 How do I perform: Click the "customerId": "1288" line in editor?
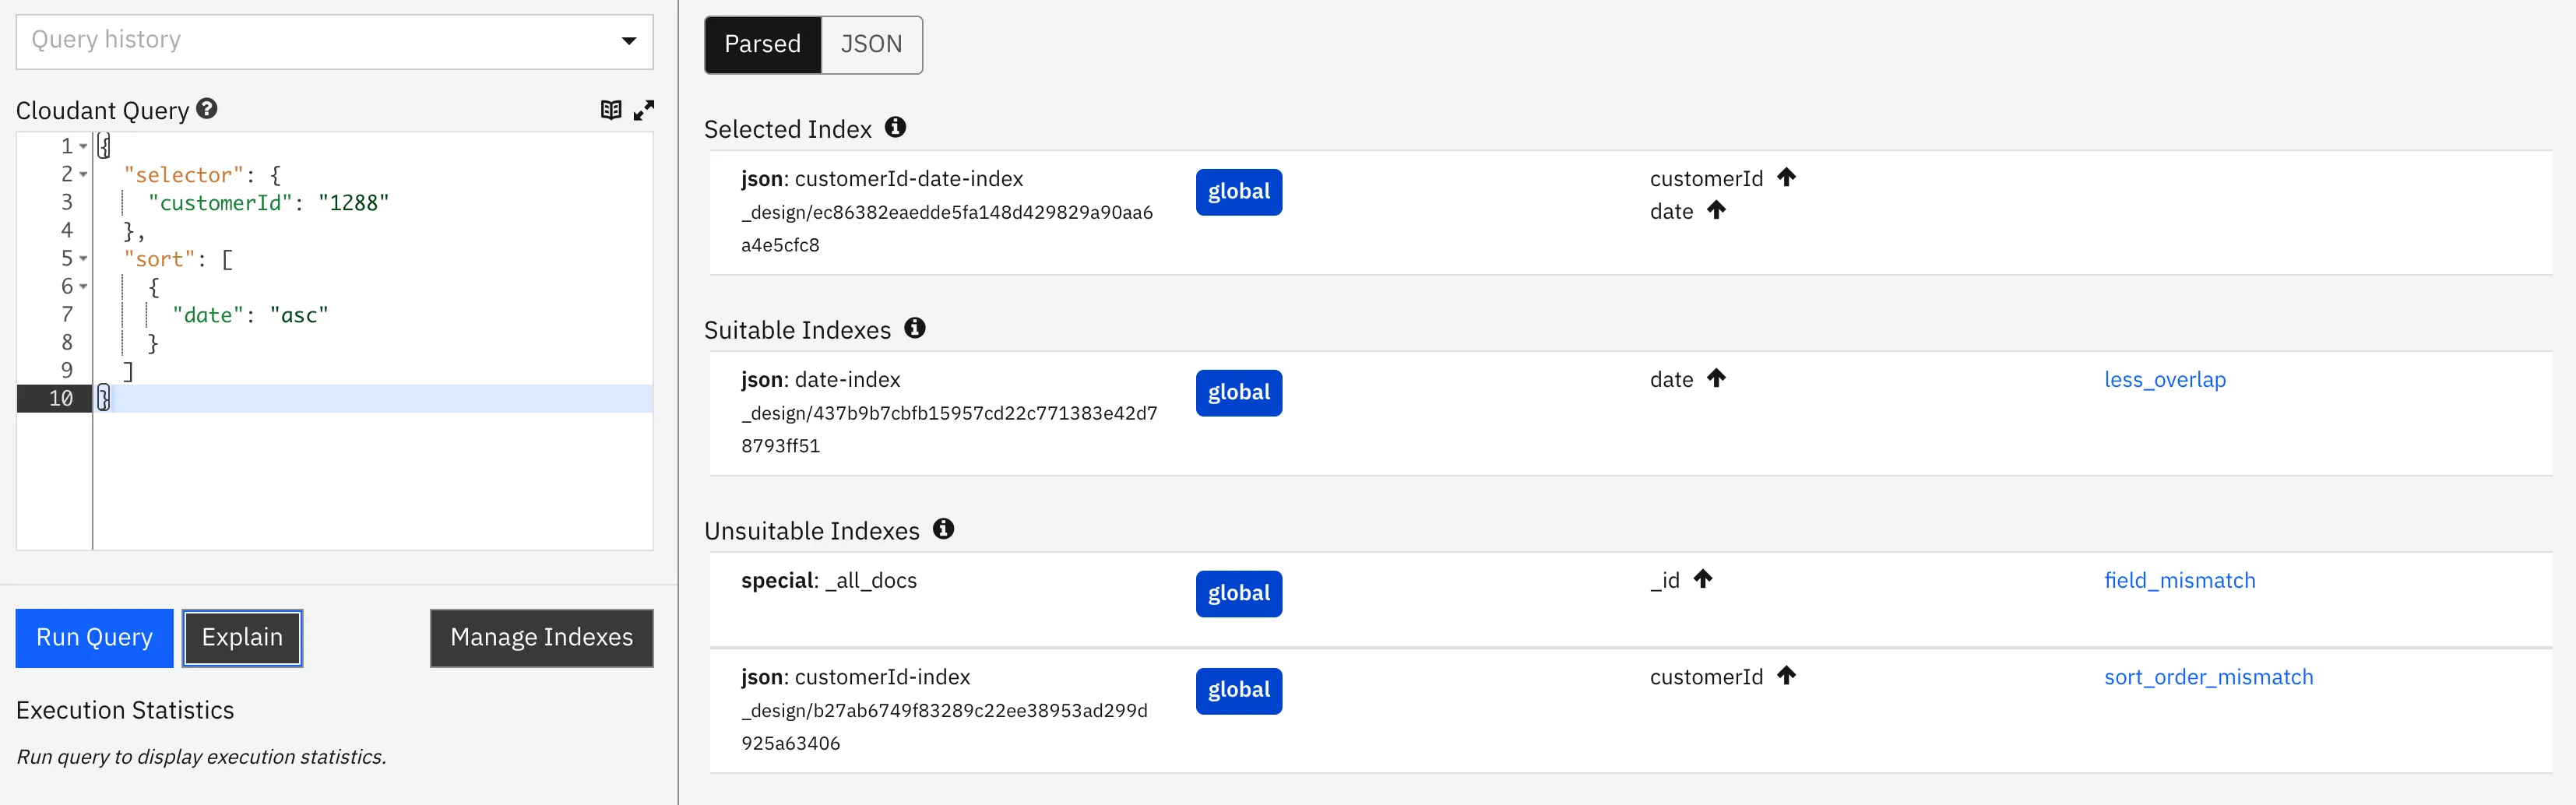click(x=268, y=203)
